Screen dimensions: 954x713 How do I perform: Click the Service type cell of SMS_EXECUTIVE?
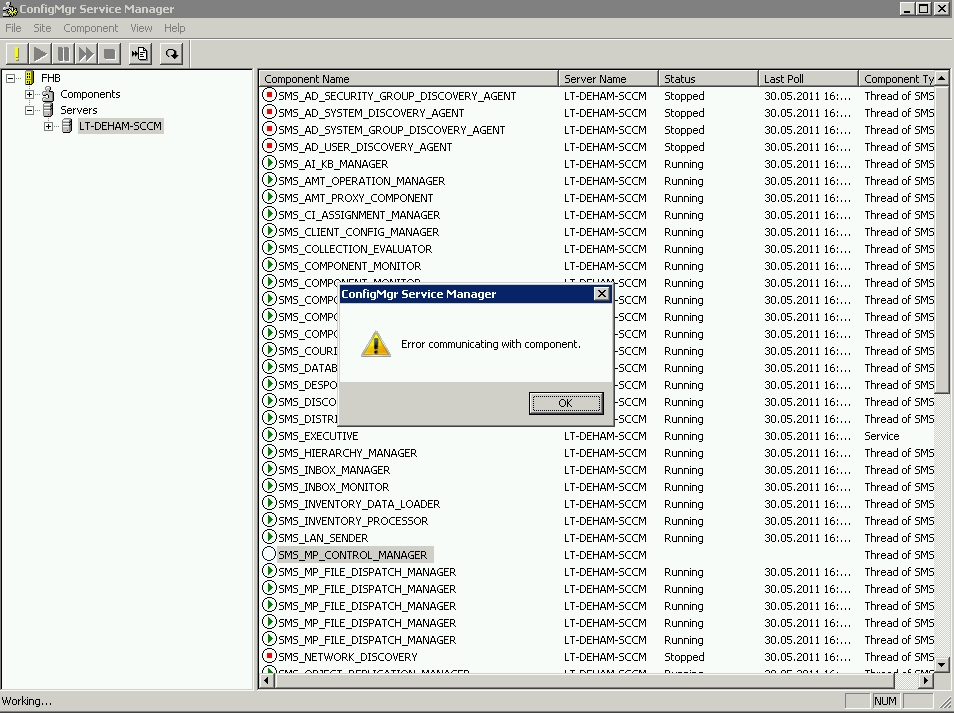pos(882,436)
